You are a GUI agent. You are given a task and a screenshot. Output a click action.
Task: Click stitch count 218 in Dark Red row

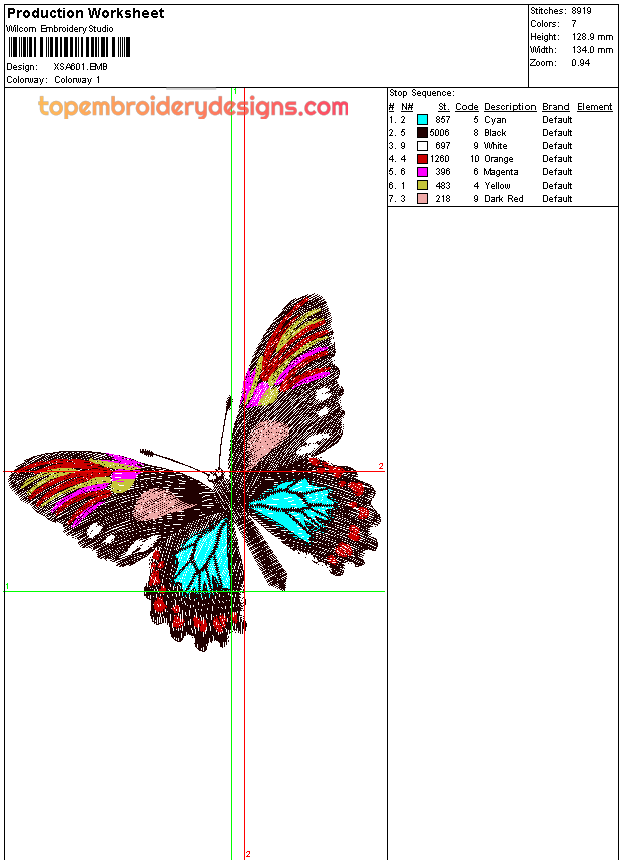[x=443, y=199]
